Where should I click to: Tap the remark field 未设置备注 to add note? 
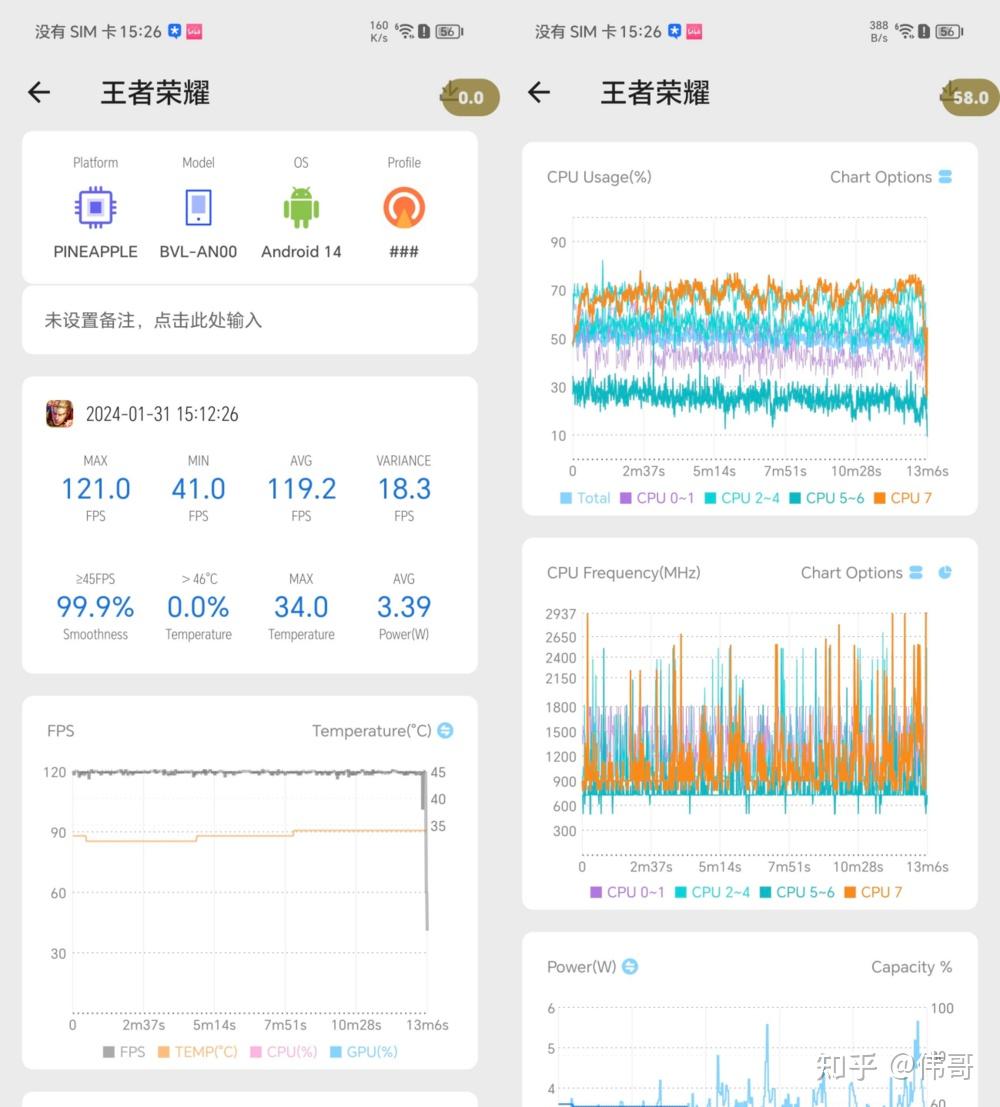pyautogui.click(x=250, y=319)
